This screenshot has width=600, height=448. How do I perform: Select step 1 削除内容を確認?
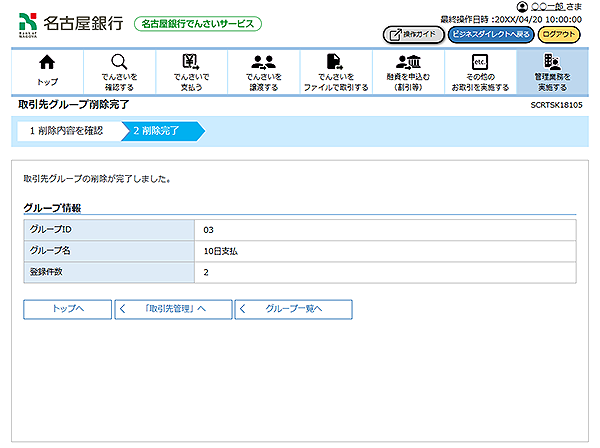tap(66, 130)
